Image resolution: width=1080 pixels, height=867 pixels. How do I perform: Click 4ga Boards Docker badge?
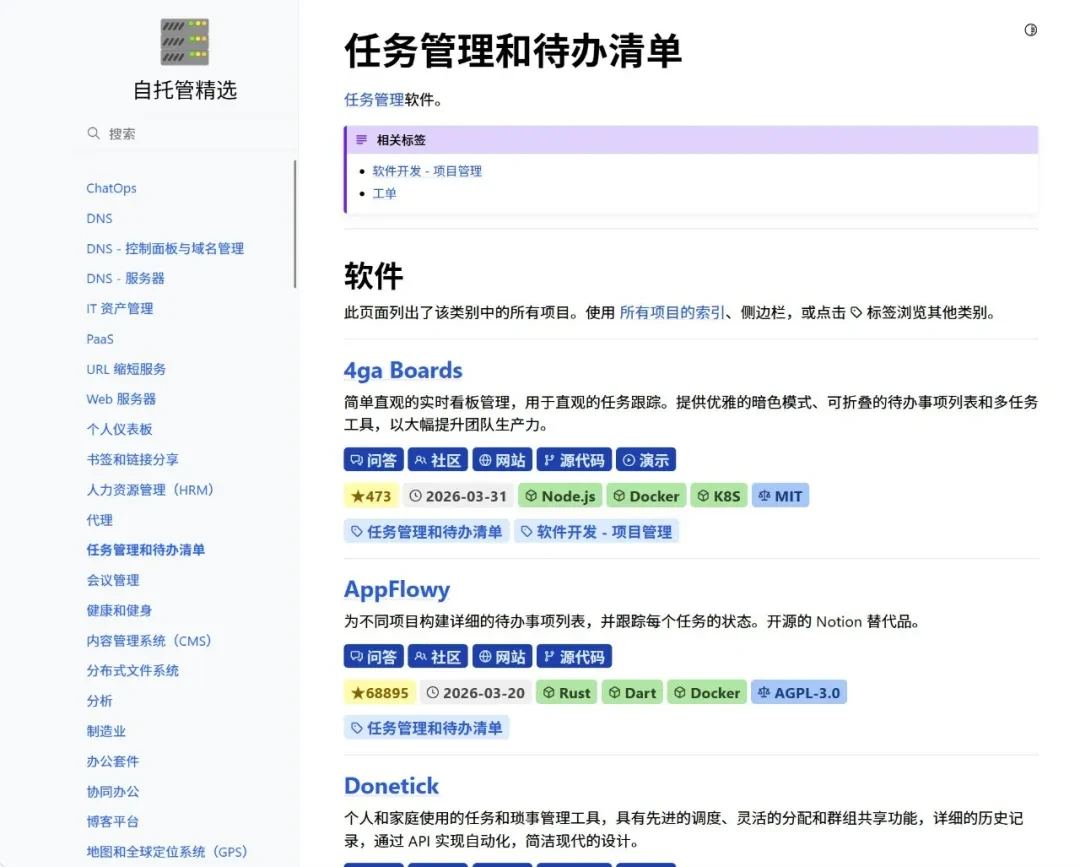point(645,496)
